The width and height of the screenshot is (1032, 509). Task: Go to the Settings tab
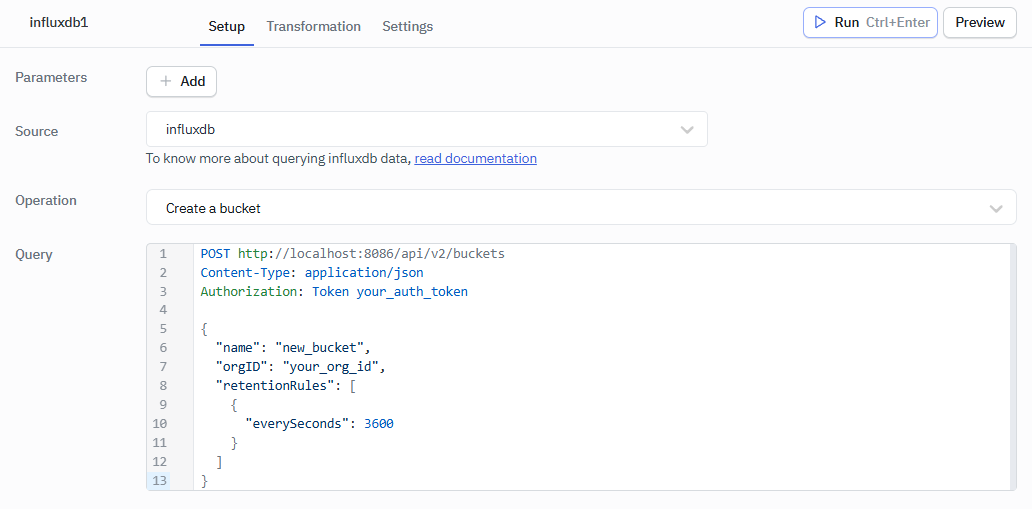407,26
